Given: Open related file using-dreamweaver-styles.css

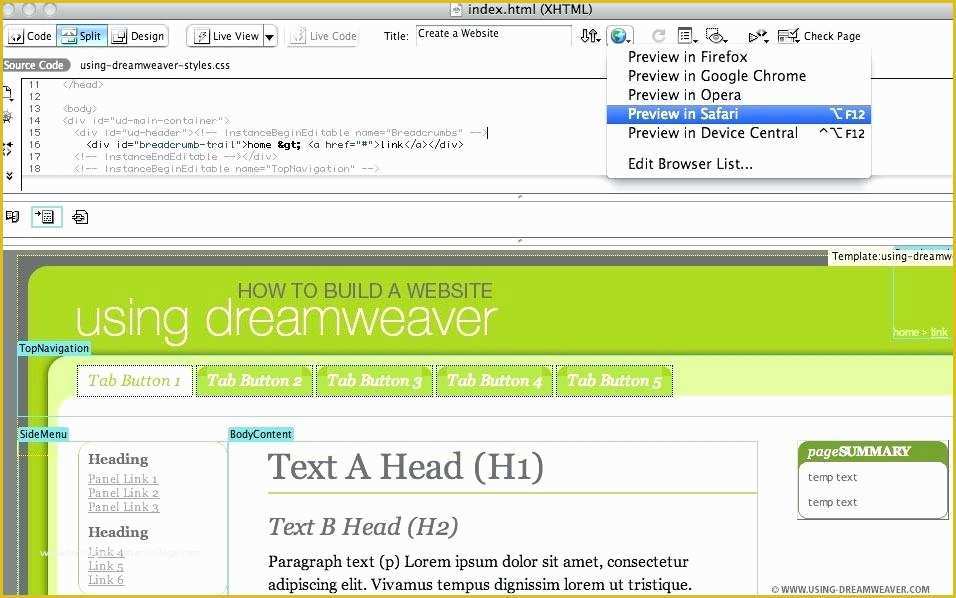Looking at the screenshot, I should pos(155,65).
